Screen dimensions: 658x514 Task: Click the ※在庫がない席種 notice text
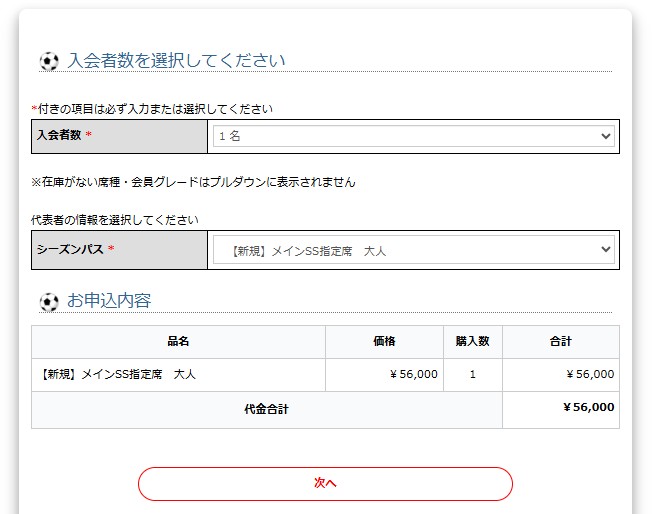pos(194,183)
